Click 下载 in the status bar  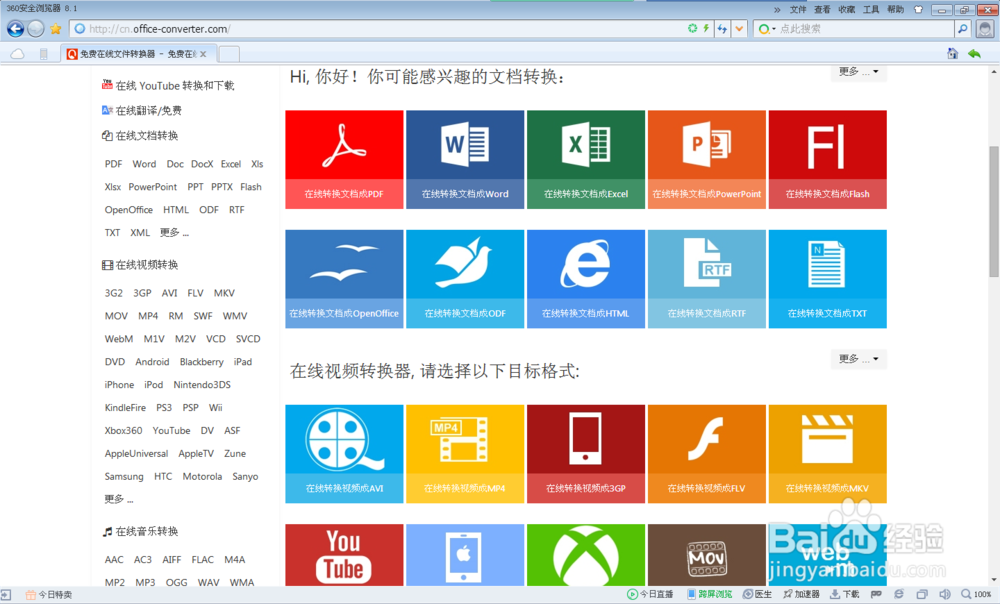pyautogui.click(x=845, y=594)
